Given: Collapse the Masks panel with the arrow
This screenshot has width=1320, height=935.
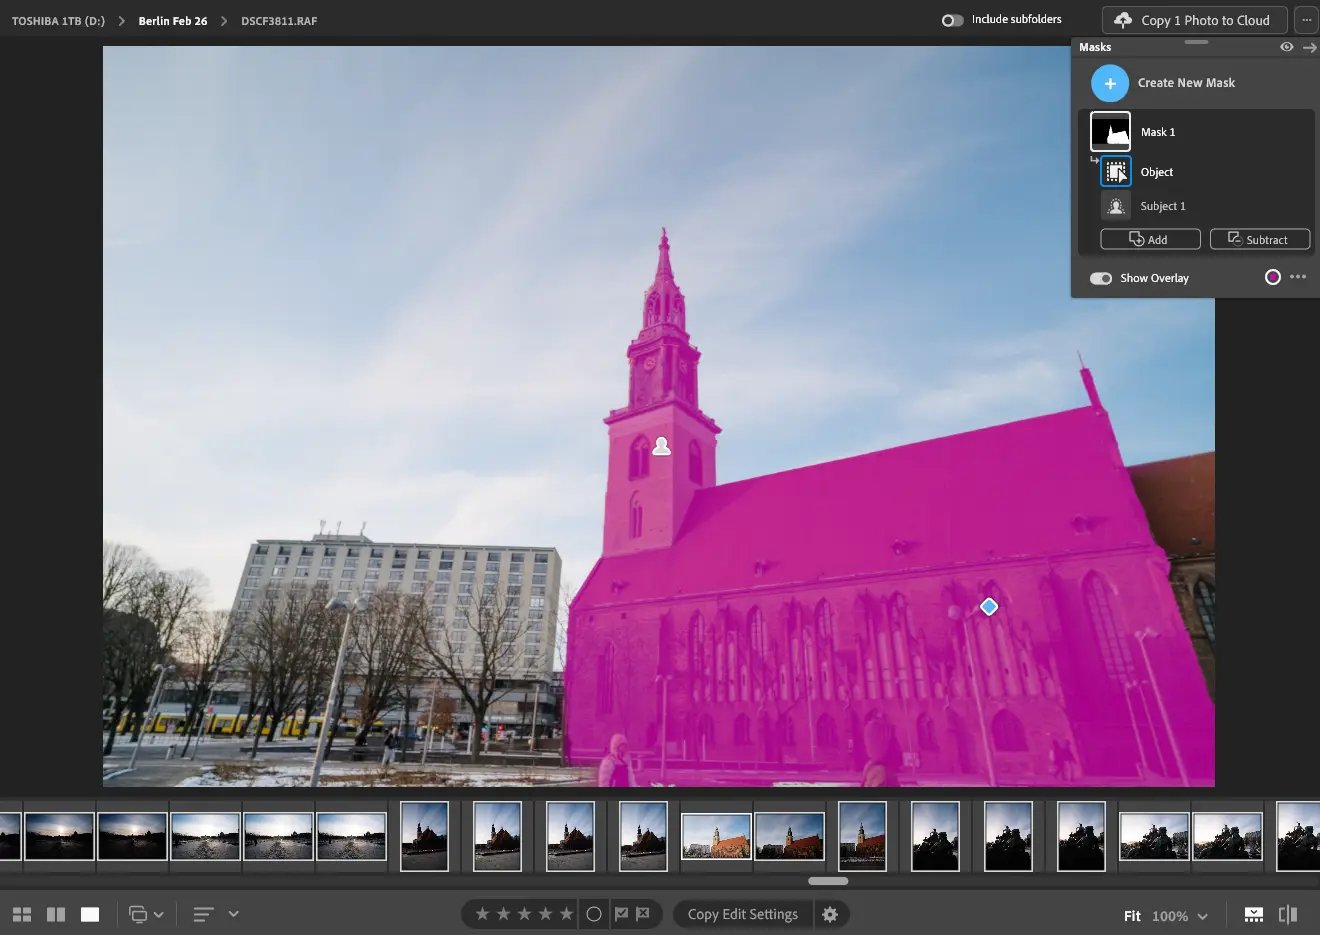Looking at the screenshot, I should pos(1309,47).
